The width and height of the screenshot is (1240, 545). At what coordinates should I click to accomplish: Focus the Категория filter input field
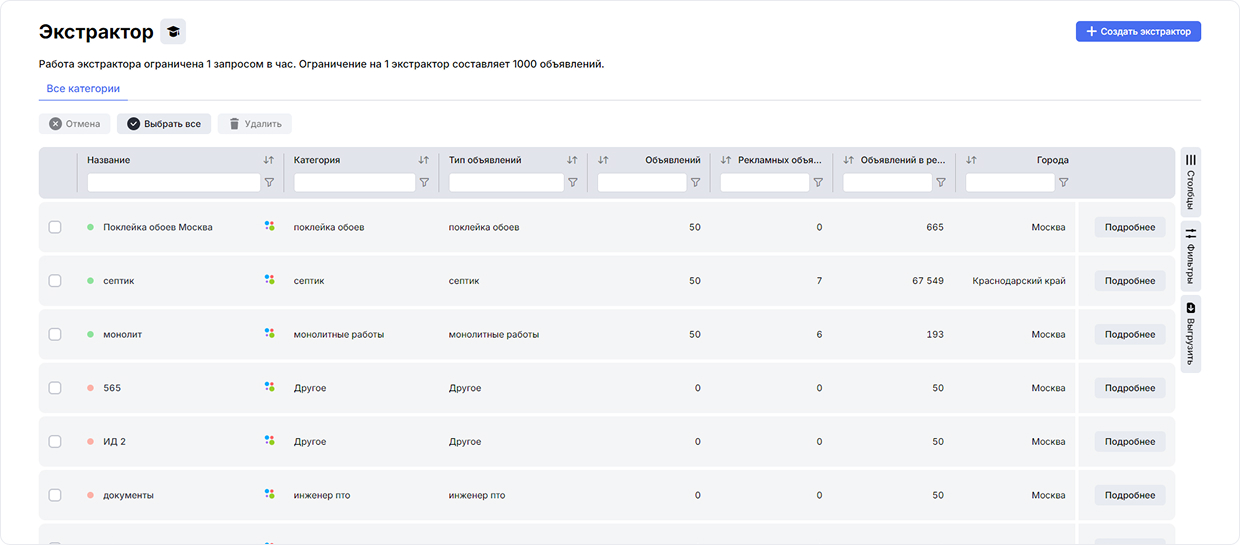click(x=354, y=183)
